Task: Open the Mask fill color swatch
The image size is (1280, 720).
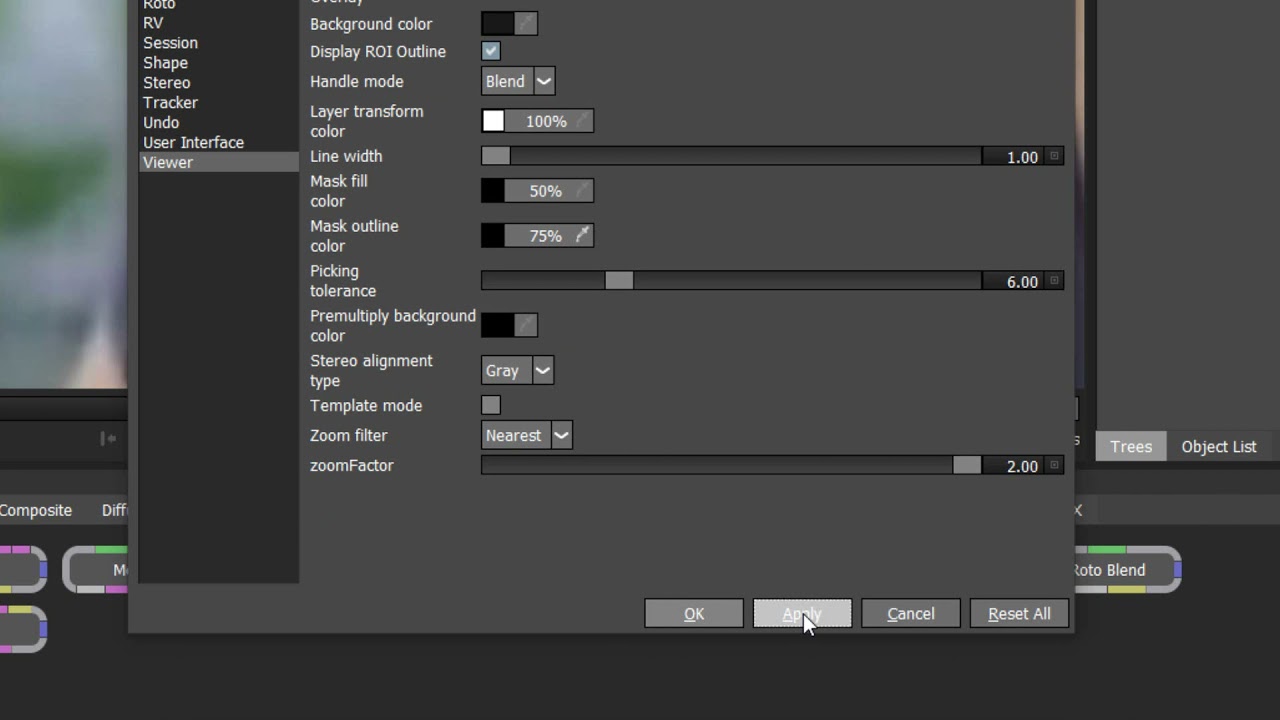Action: (x=493, y=191)
